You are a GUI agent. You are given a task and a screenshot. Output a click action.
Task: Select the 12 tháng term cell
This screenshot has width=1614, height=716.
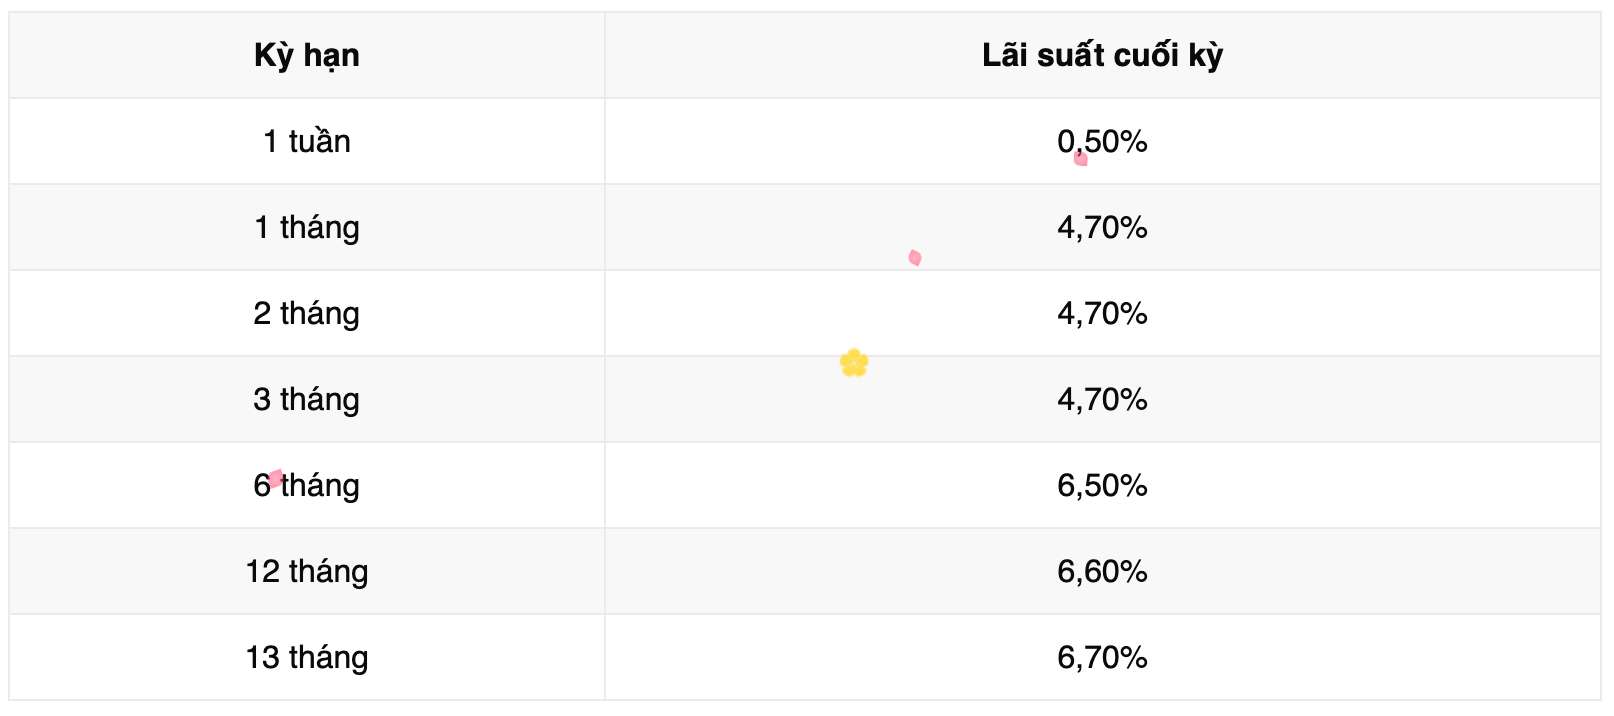click(x=306, y=571)
